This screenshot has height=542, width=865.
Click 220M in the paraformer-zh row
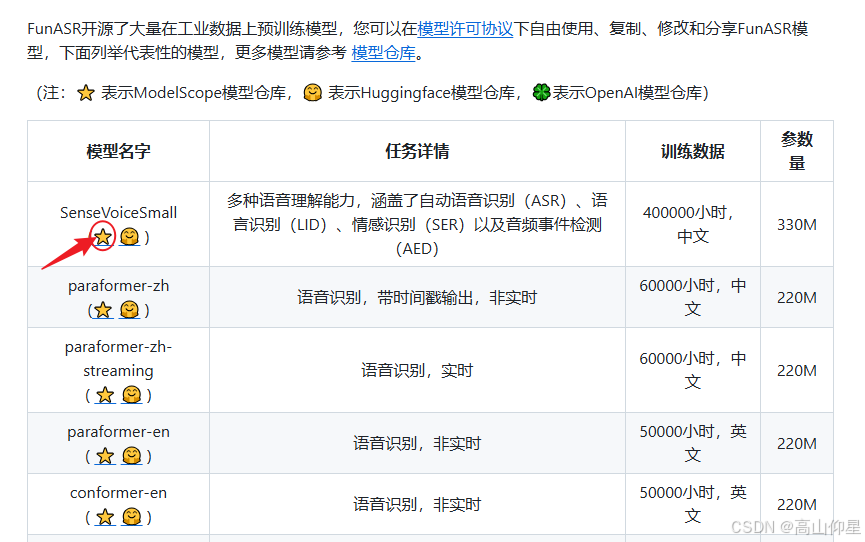coord(797,298)
